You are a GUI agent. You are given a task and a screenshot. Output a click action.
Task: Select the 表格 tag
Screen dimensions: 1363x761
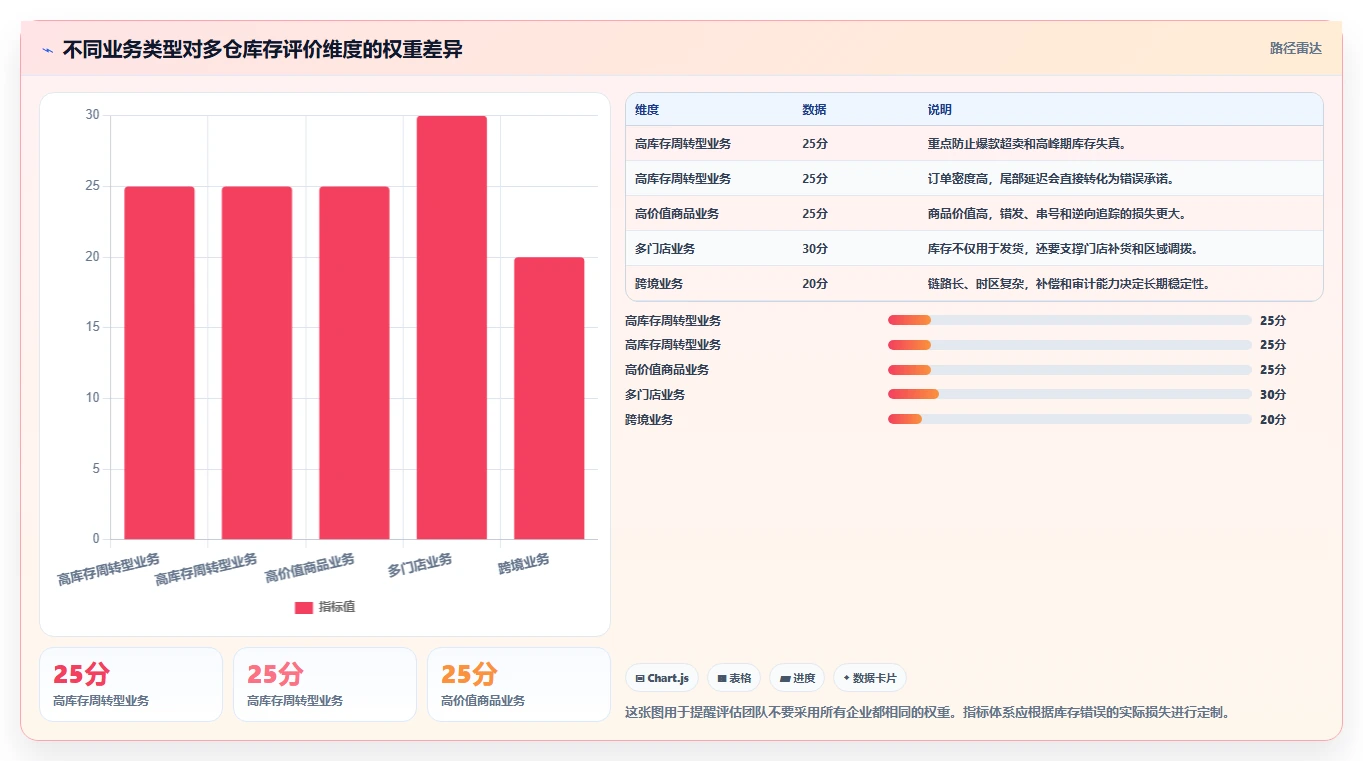coord(734,678)
